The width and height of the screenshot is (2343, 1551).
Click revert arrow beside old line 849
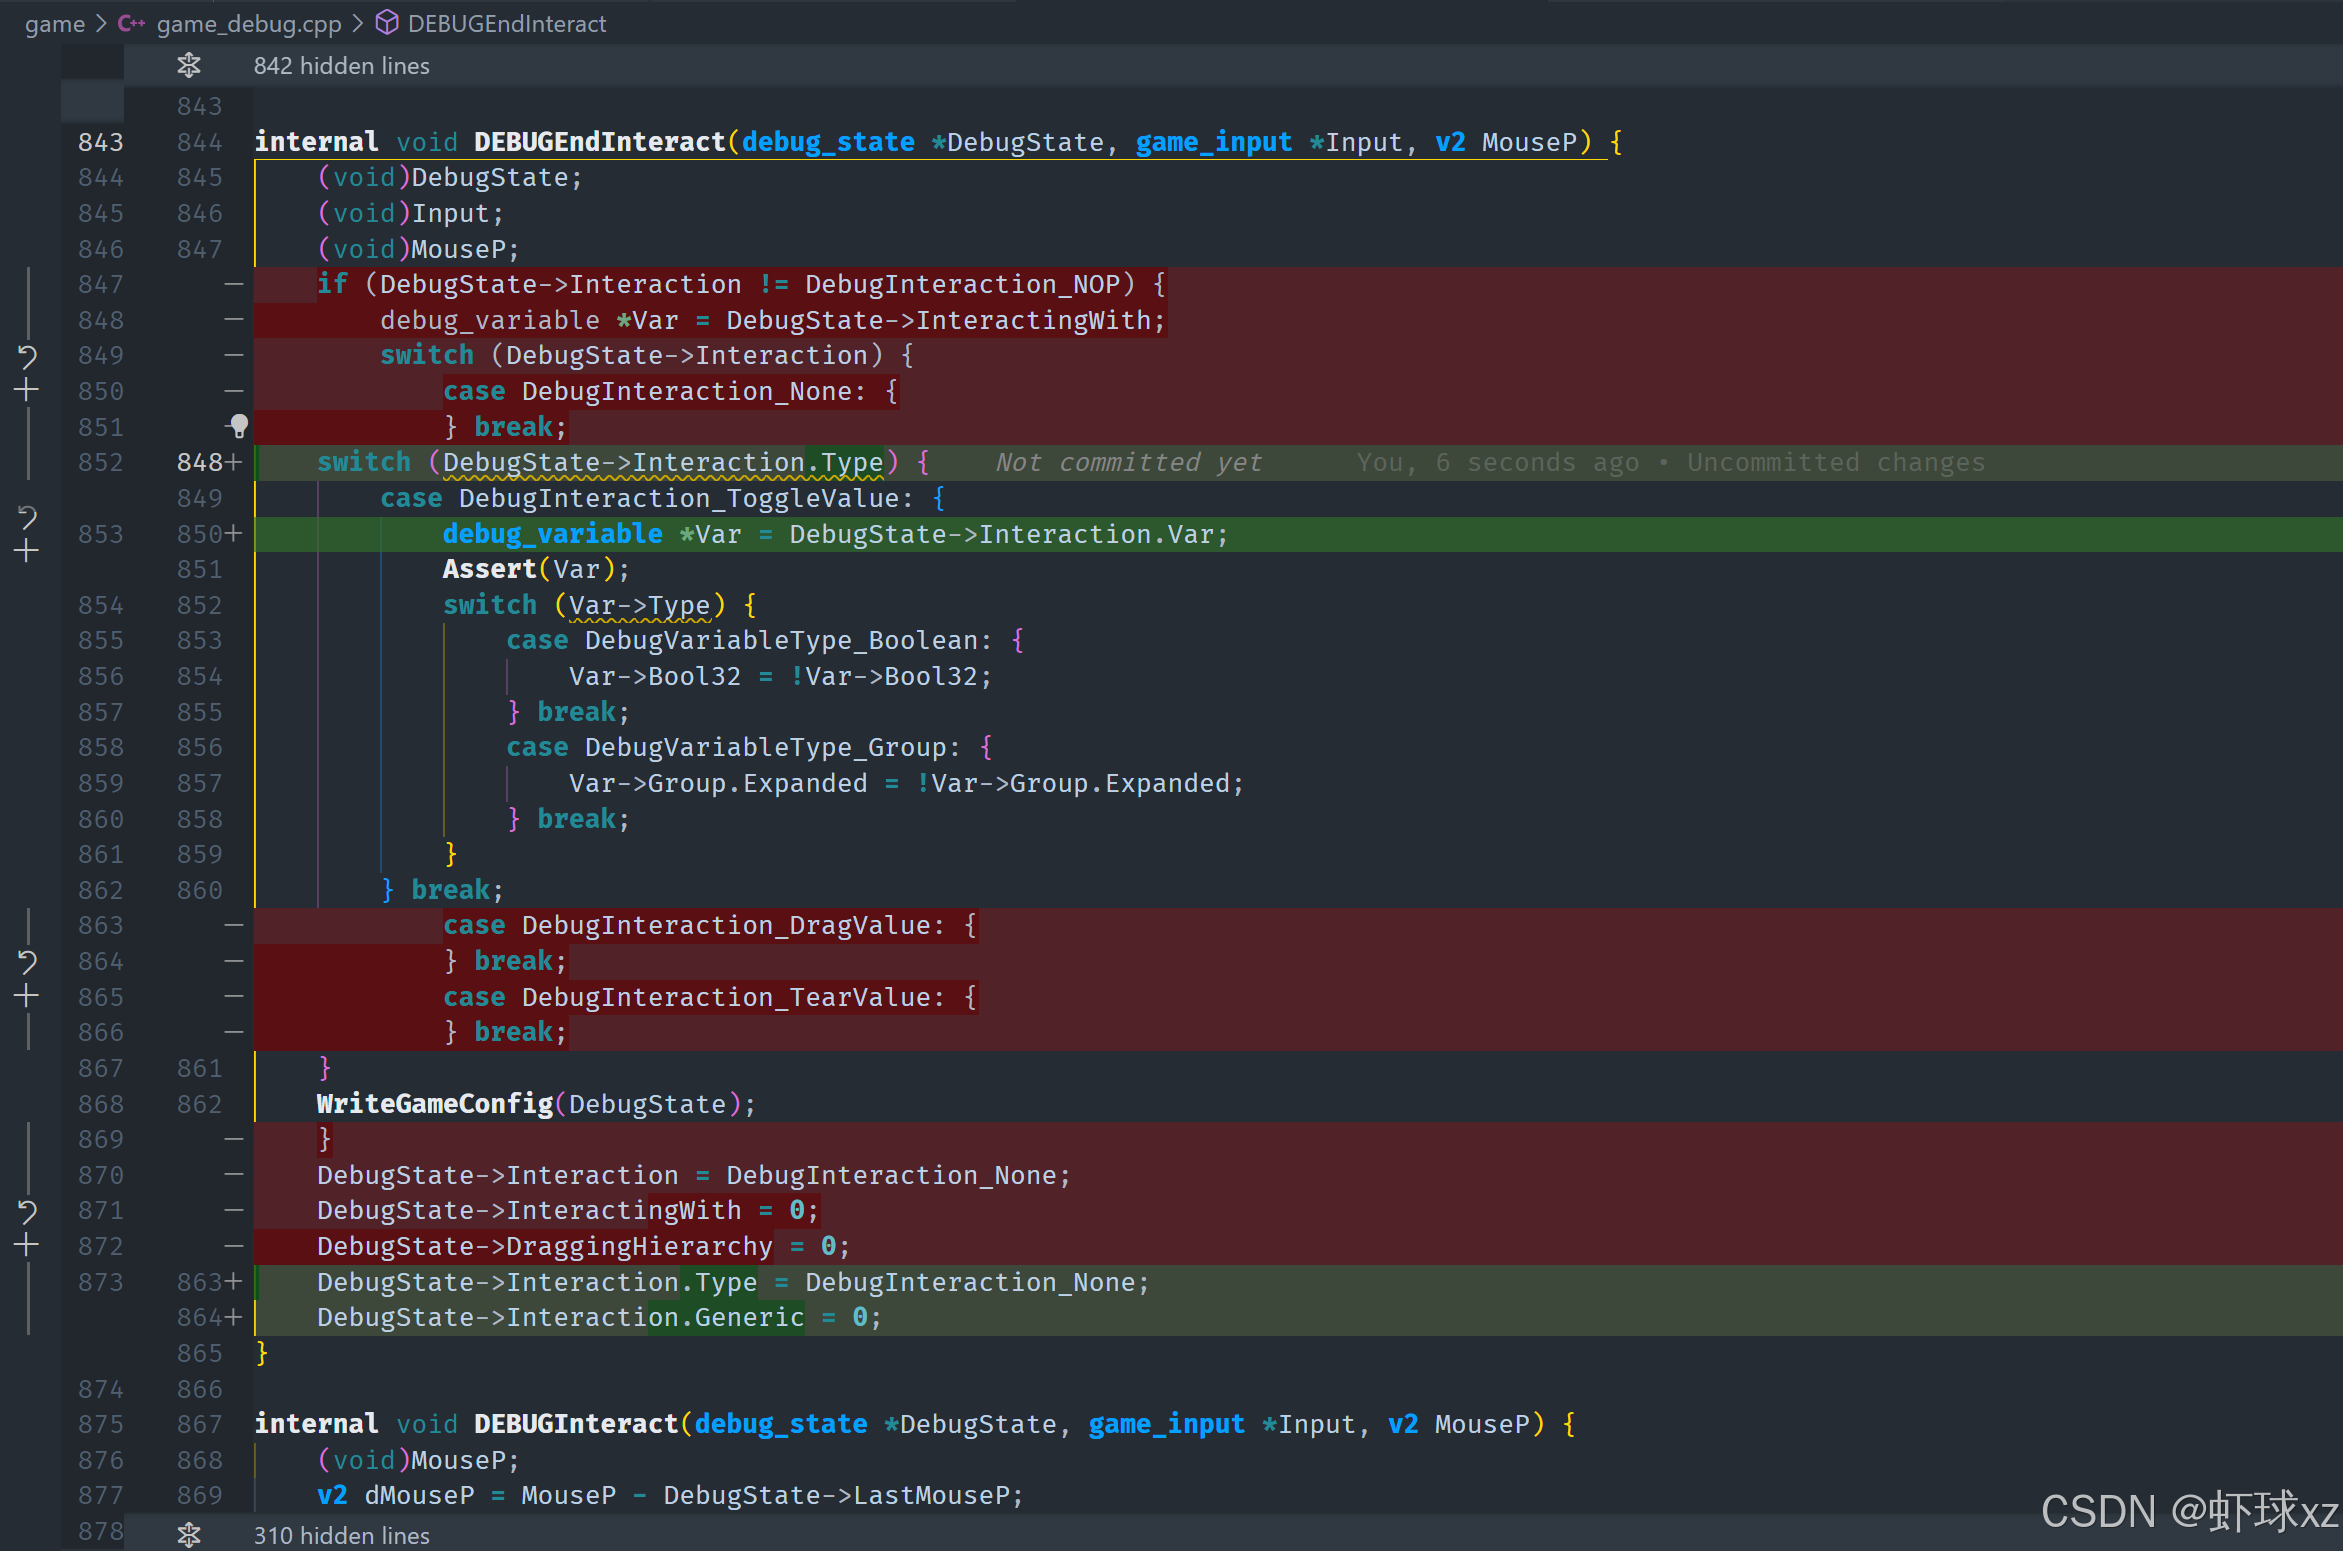point(27,355)
